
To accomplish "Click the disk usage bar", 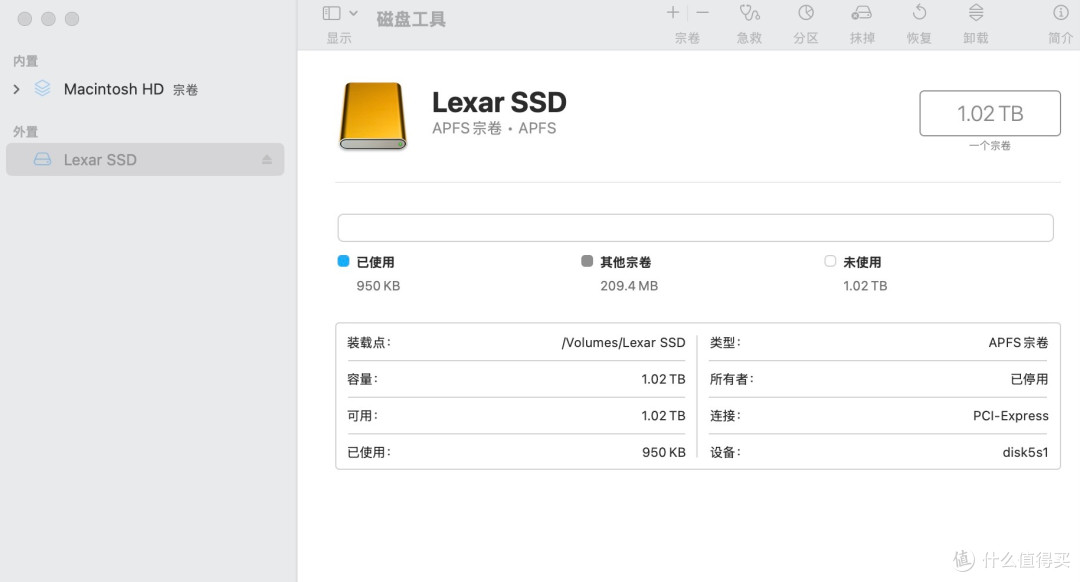I will 695,228.
